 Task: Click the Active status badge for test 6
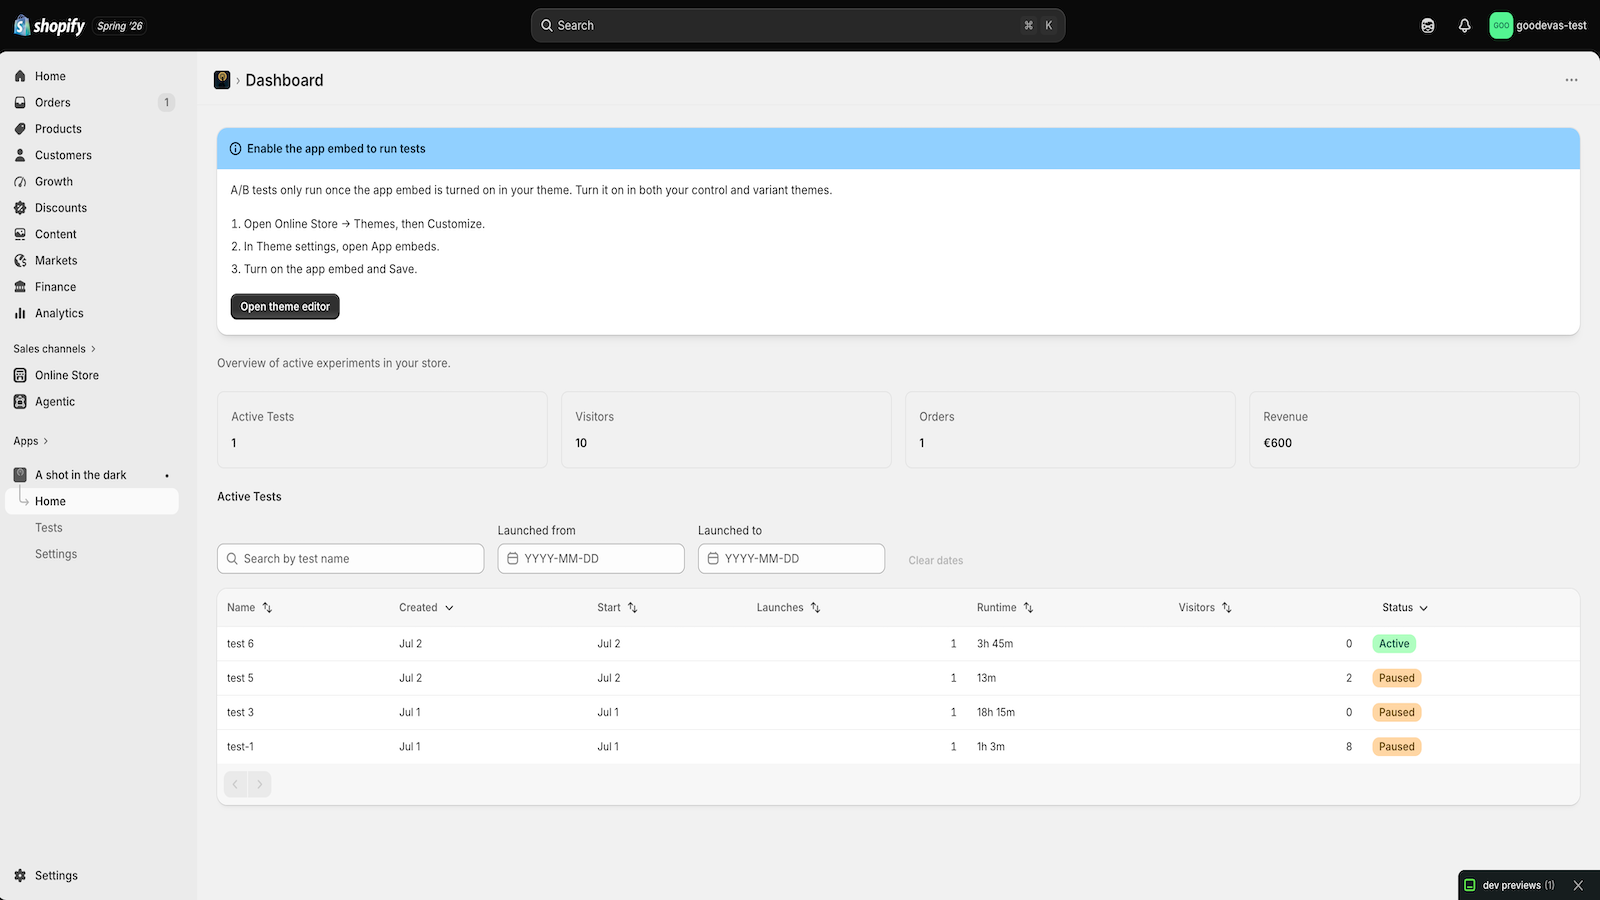(1394, 644)
